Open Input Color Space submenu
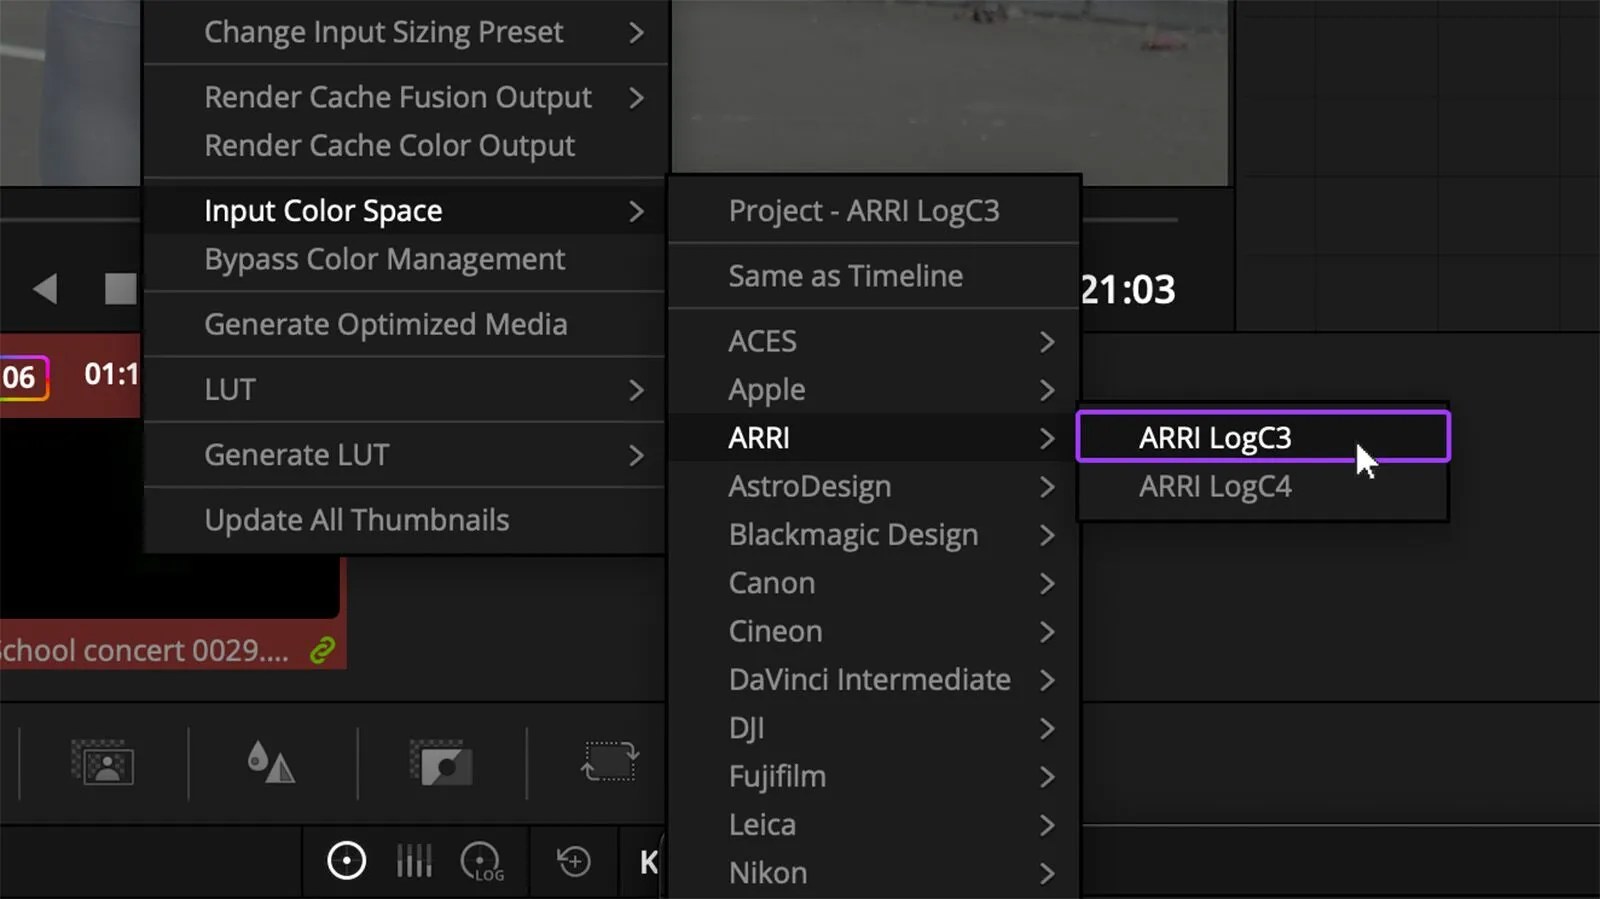Screen dimensions: 1600x899 406,211
